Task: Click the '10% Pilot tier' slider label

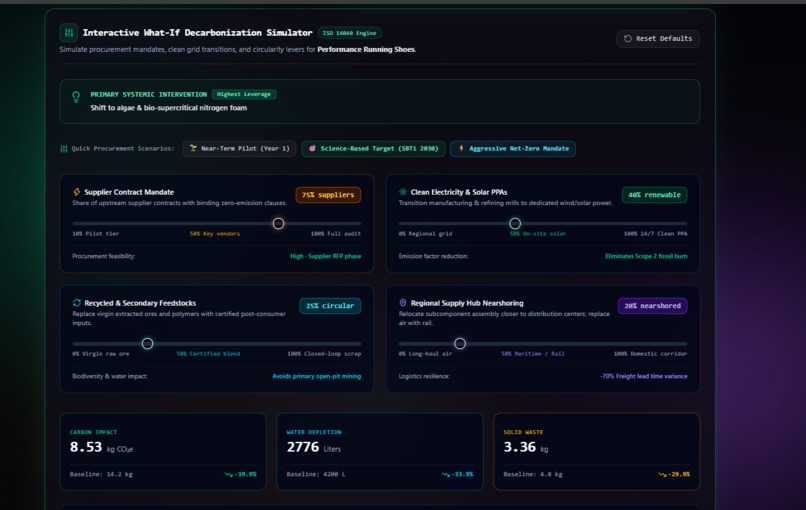Action: point(96,234)
